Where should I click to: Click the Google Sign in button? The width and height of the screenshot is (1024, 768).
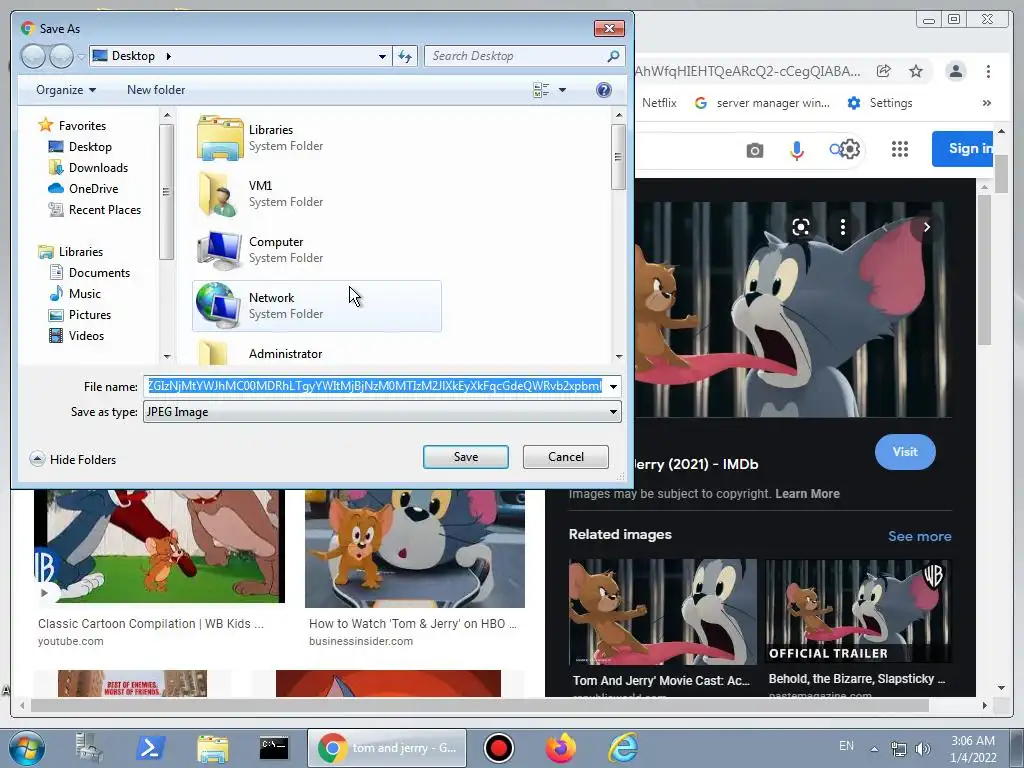click(963, 148)
